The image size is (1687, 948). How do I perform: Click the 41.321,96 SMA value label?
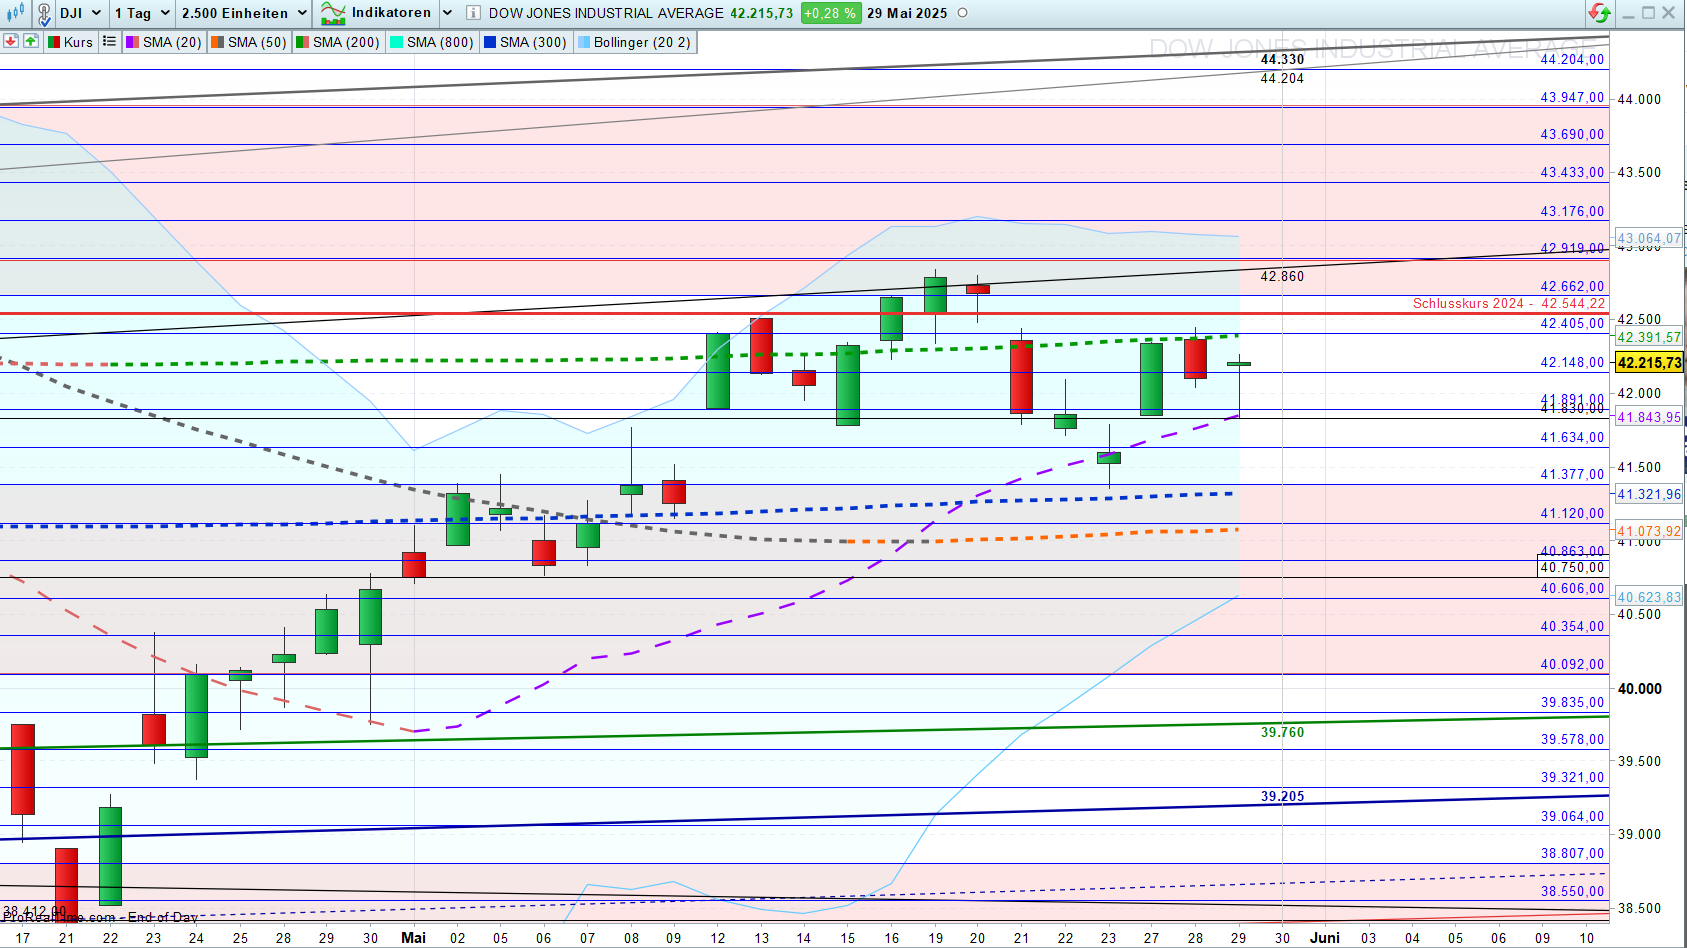(1649, 494)
